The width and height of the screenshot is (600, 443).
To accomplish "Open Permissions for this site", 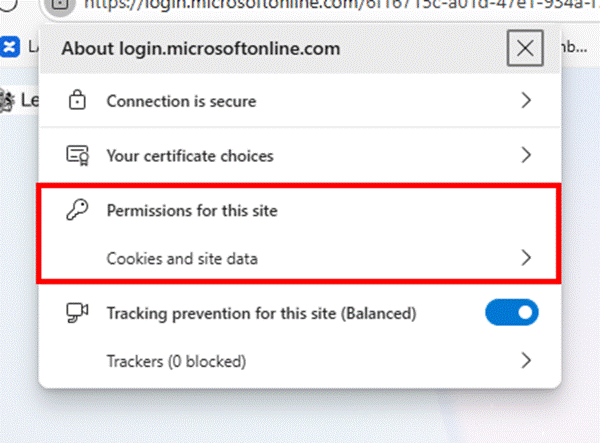I will pyautogui.click(x=191, y=211).
